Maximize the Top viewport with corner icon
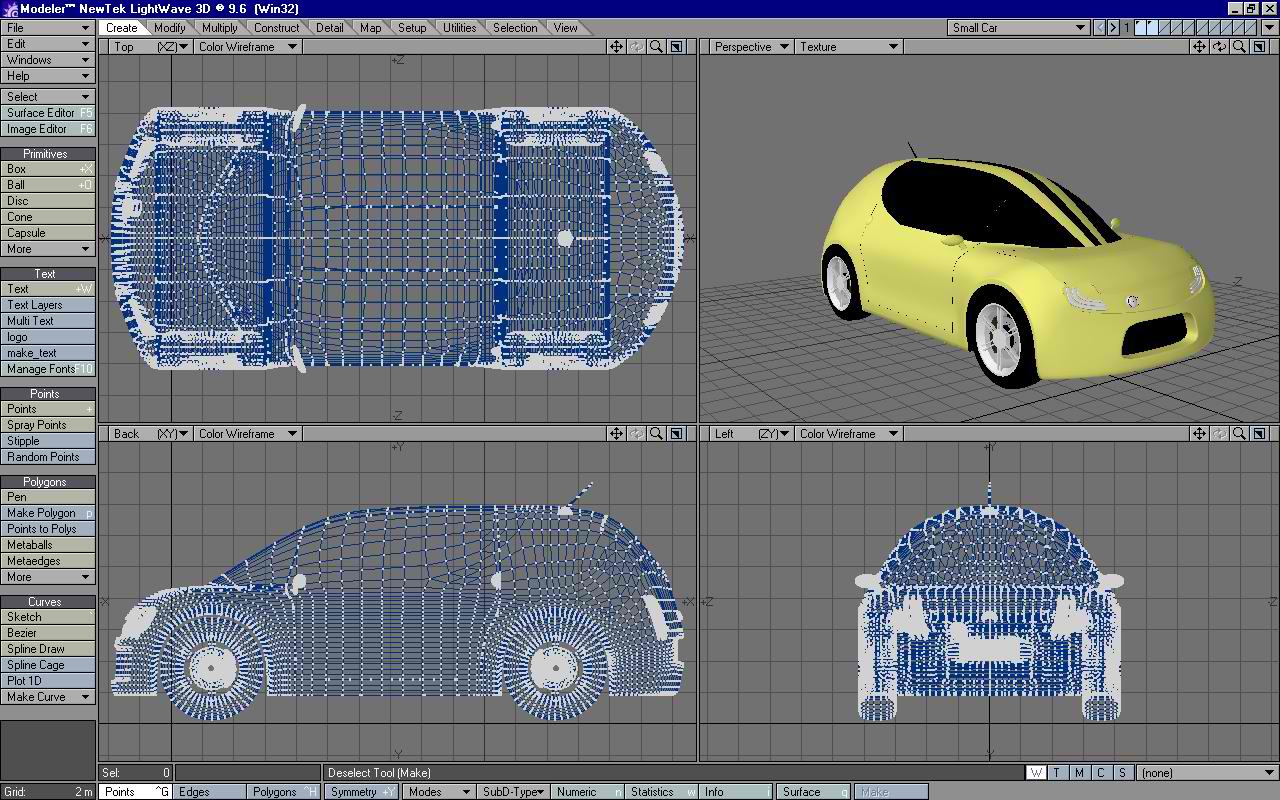This screenshot has height=800, width=1280. pos(677,47)
